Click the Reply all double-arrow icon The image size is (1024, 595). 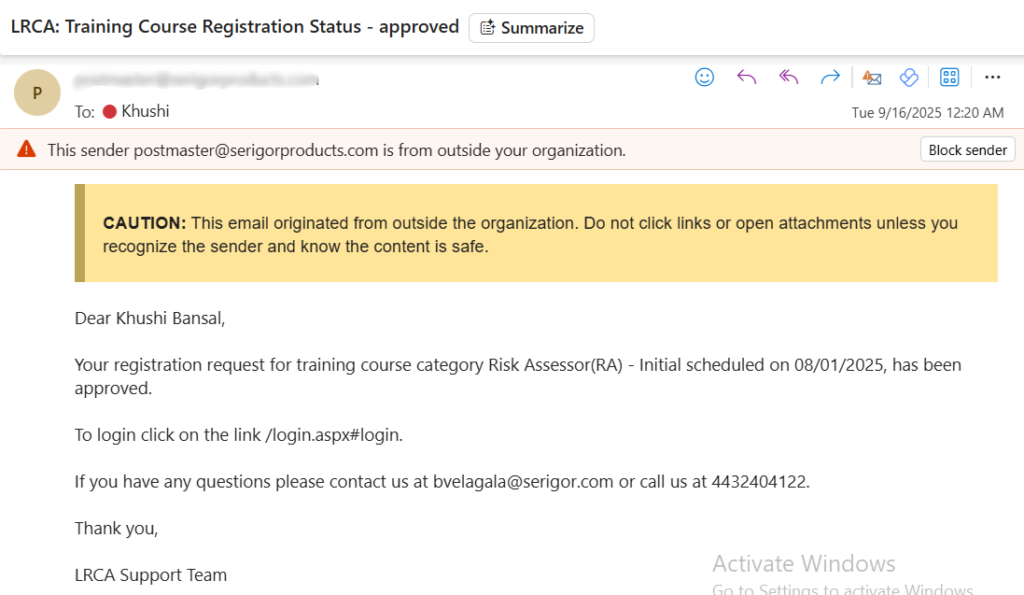click(788, 77)
